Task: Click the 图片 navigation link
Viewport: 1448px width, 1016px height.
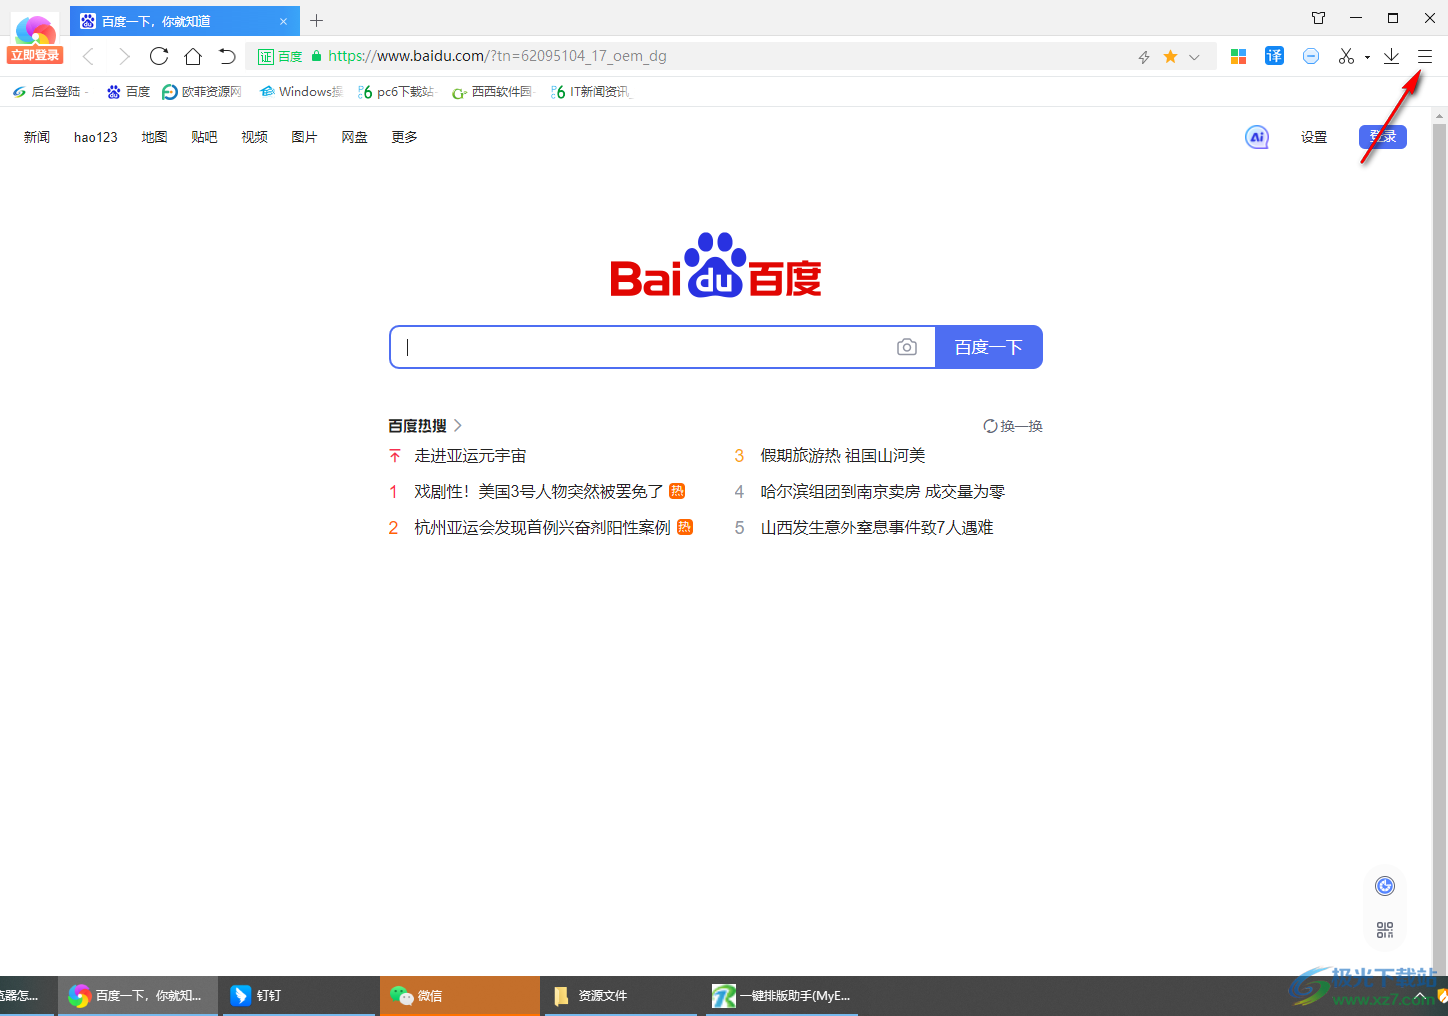Action: pos(304,137)
